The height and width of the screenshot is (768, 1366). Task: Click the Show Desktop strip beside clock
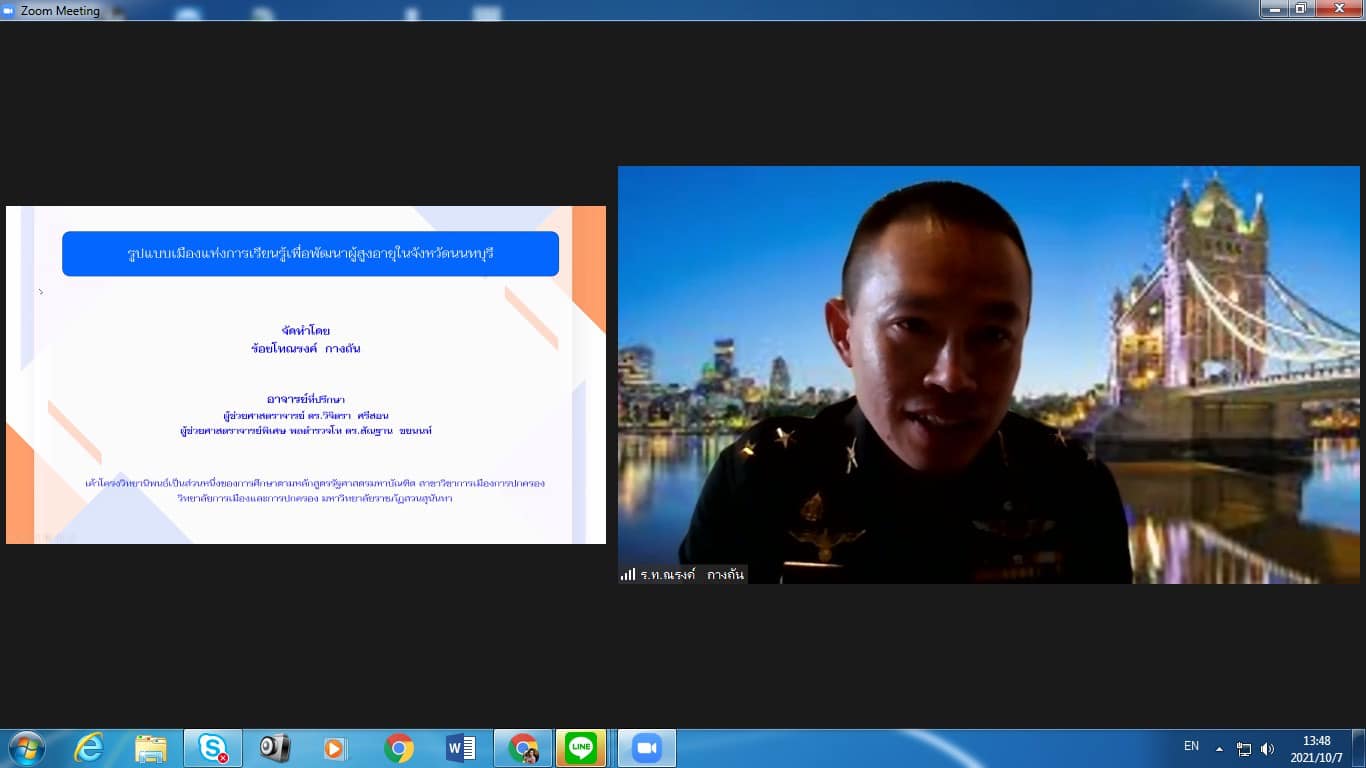[x=1358, y=748]
